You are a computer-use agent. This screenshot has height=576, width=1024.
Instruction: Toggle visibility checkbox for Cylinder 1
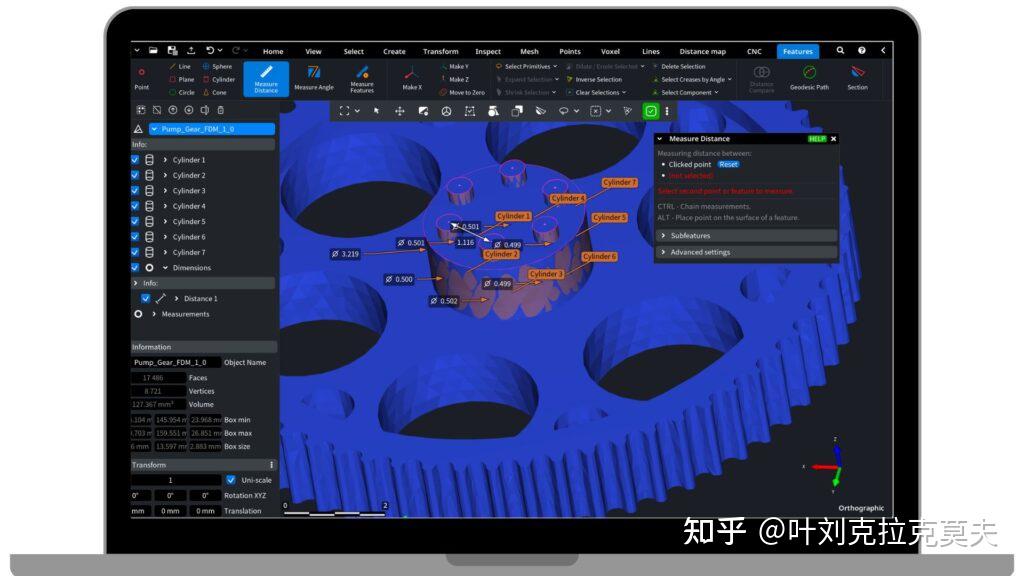coord(135,159)
